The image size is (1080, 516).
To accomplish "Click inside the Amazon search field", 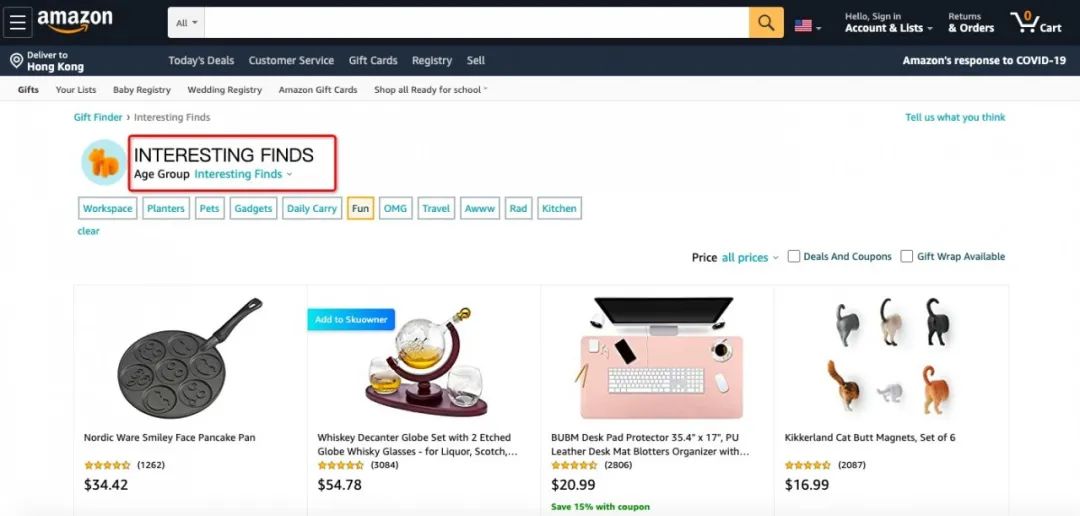I will click(477, 23).
